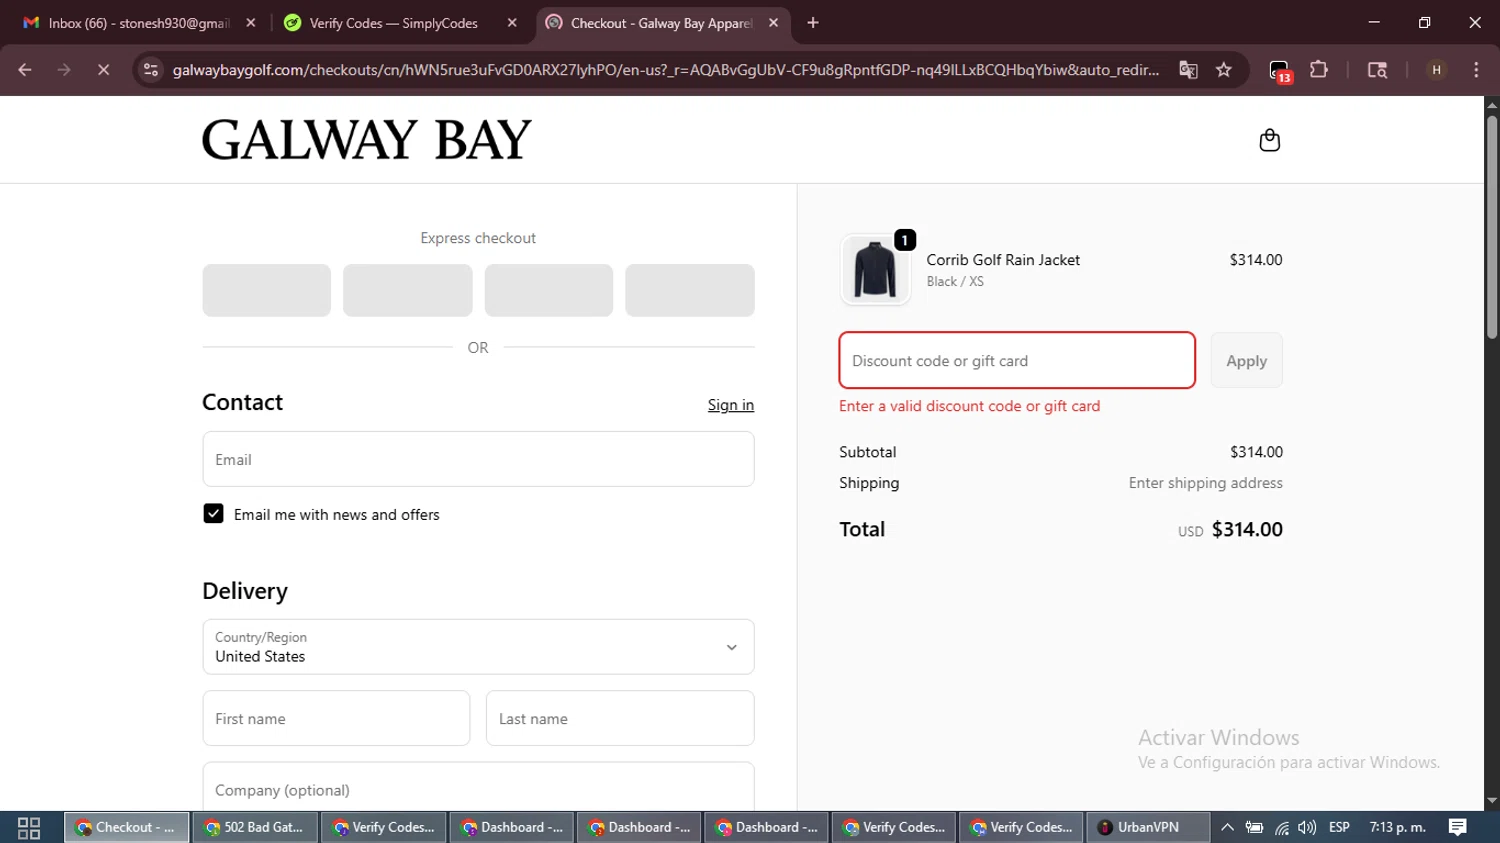Open site information icon in address bar

pos(151,70)
